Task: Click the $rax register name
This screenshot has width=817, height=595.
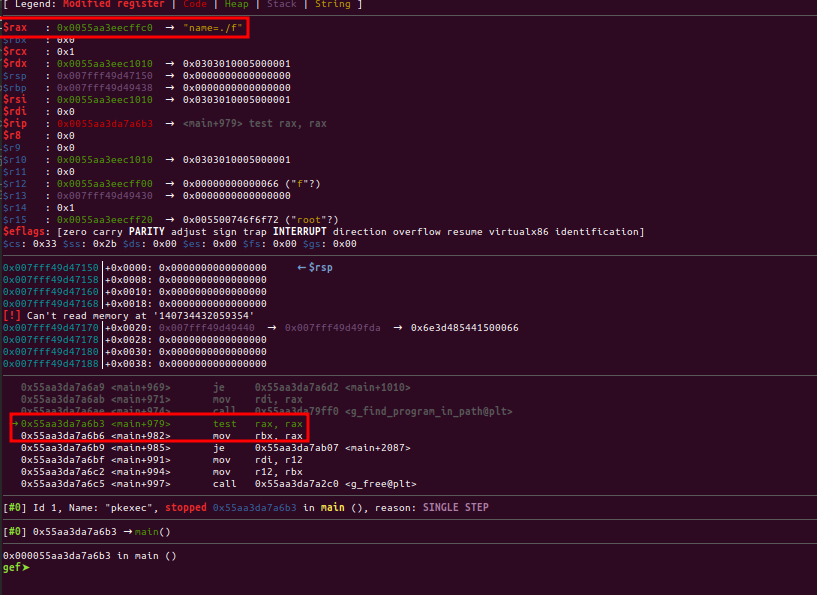Action: [x=15, y=27]
